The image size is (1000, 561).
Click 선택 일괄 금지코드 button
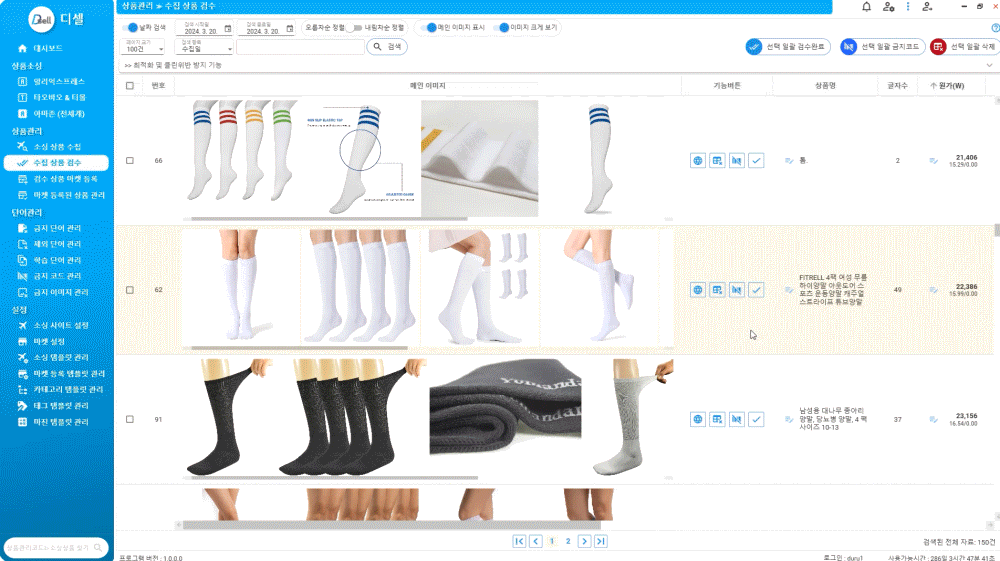pos(883,47)
